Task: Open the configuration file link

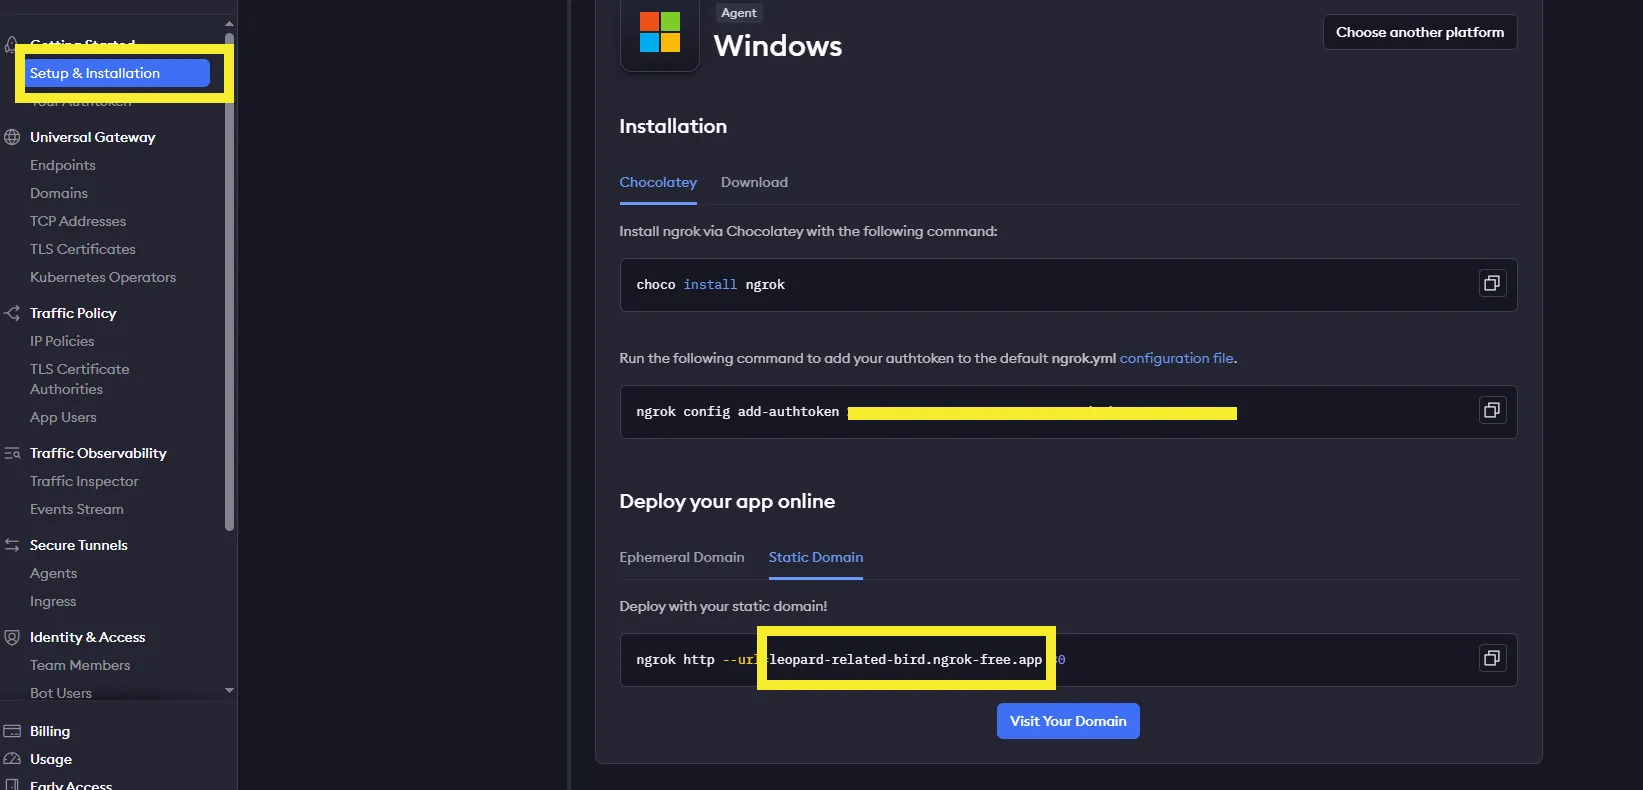Action: tap(1176, 358)
